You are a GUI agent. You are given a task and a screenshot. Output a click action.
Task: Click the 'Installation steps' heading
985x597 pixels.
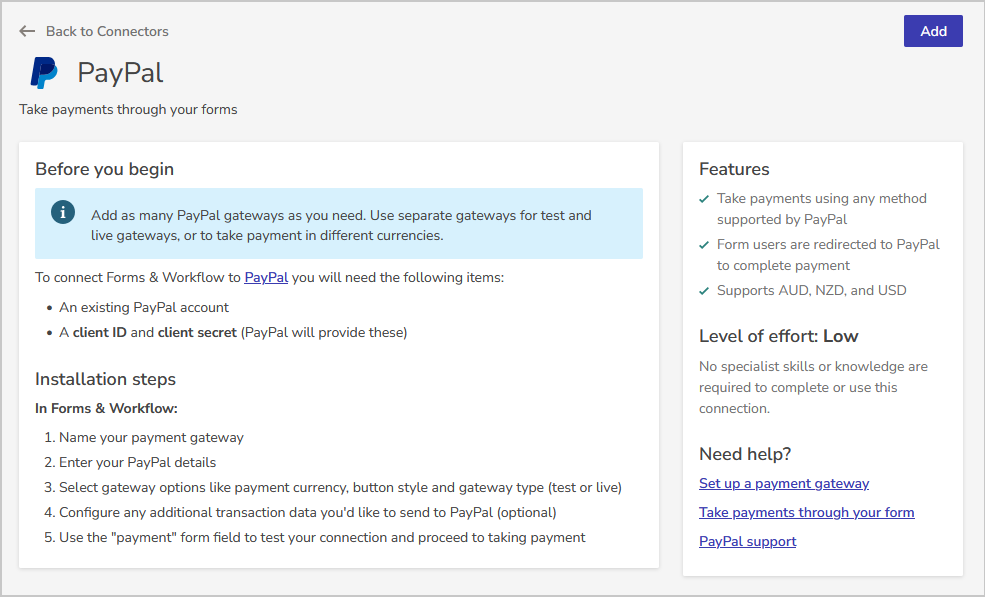(105, 379)
